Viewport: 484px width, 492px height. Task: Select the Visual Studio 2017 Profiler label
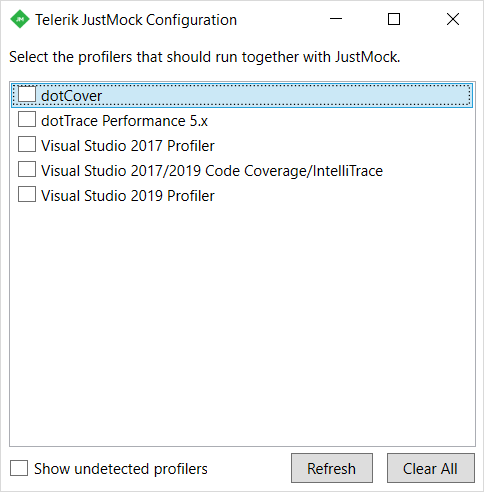[128, 146]
